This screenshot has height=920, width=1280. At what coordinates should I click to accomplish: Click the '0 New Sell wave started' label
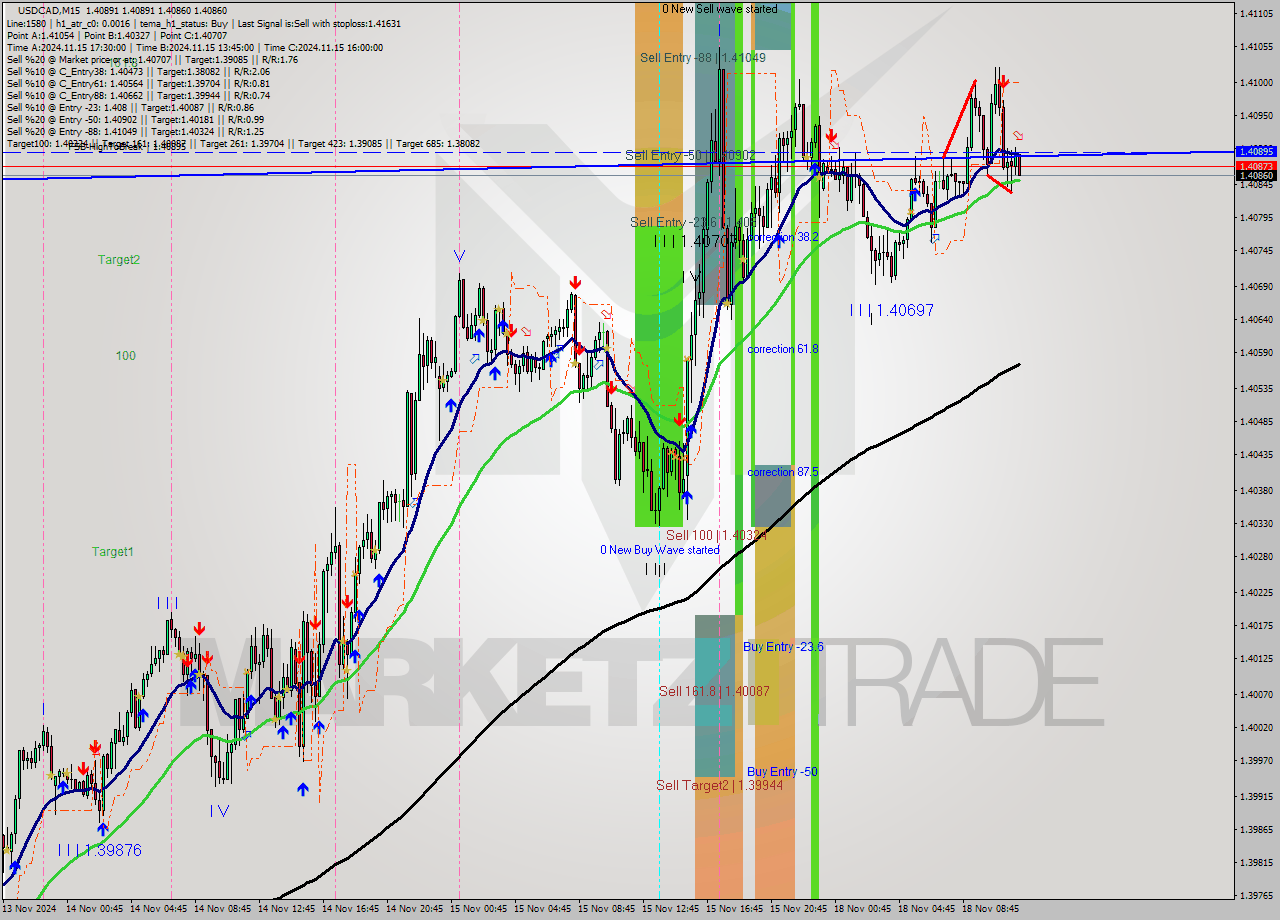(720, 9)
